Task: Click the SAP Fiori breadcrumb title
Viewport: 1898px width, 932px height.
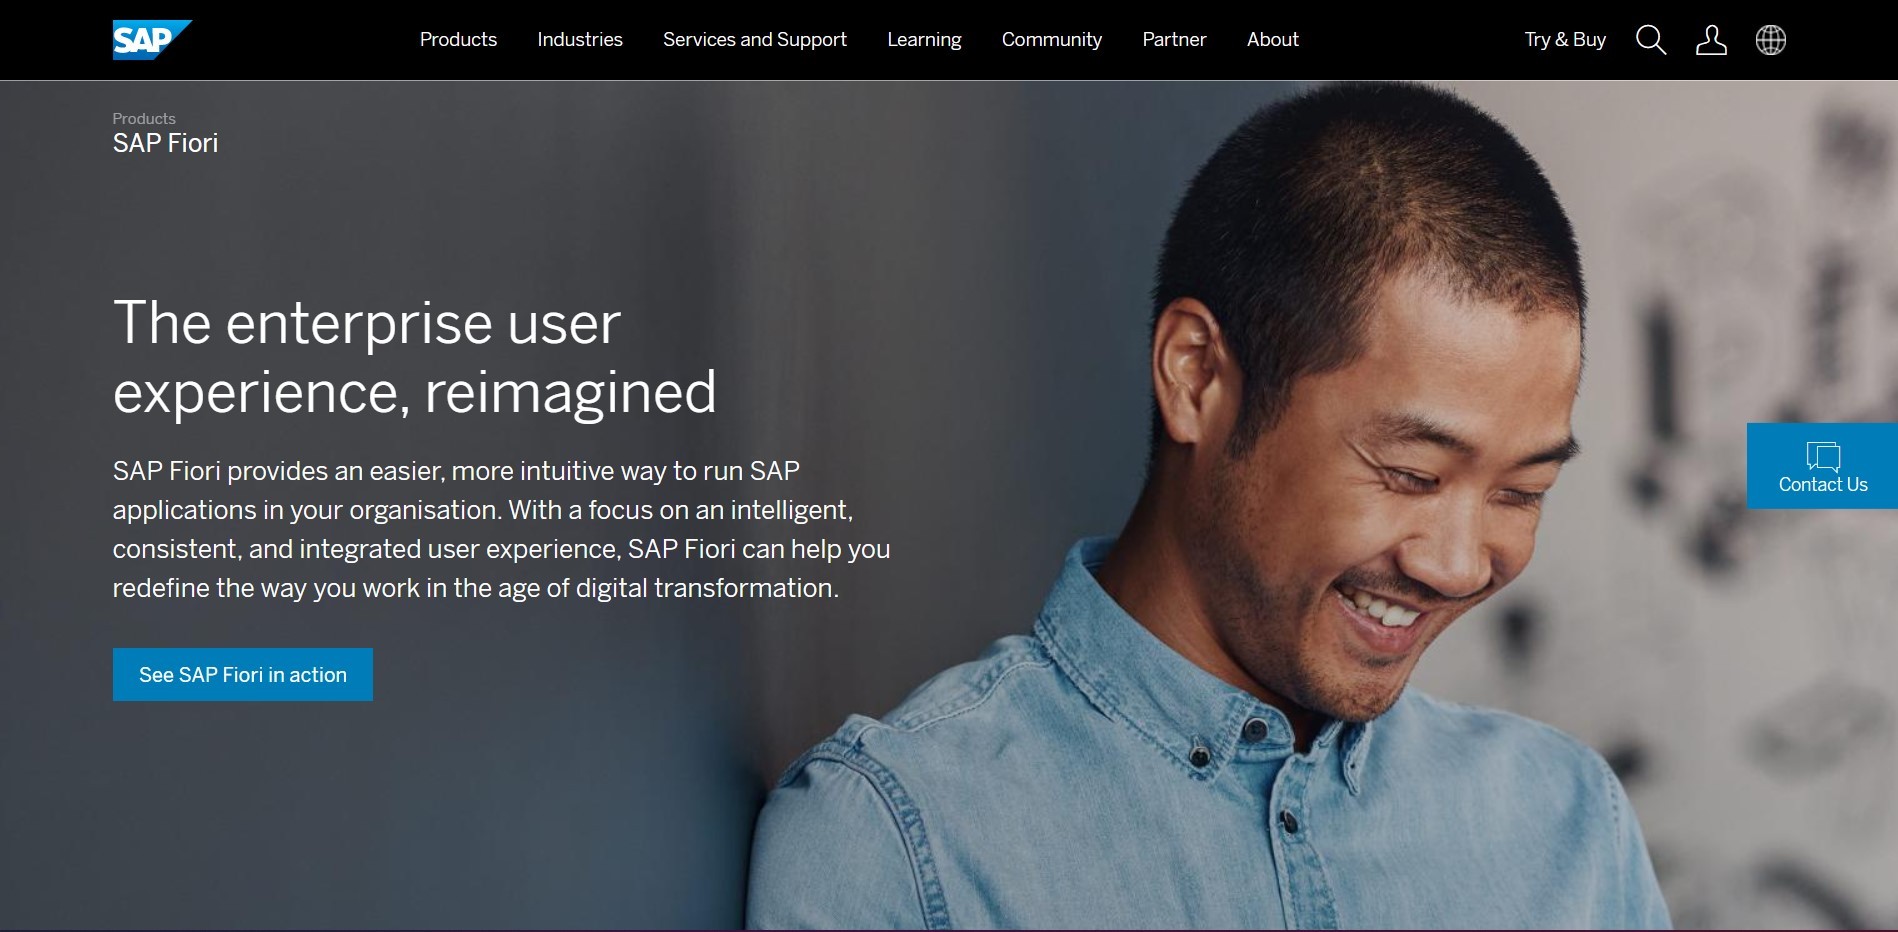Action: (165, 143)
